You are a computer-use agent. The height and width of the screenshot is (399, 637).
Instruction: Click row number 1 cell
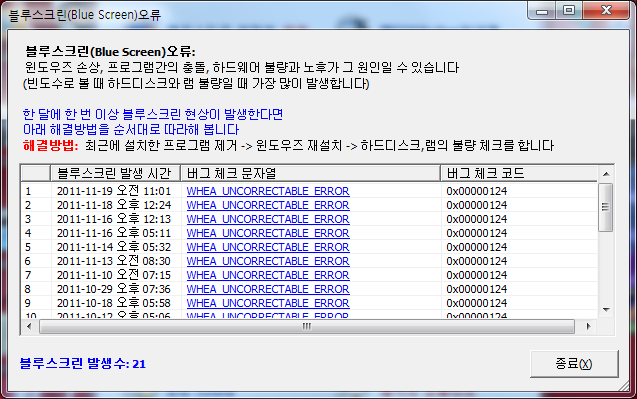[x=36, y=191]
